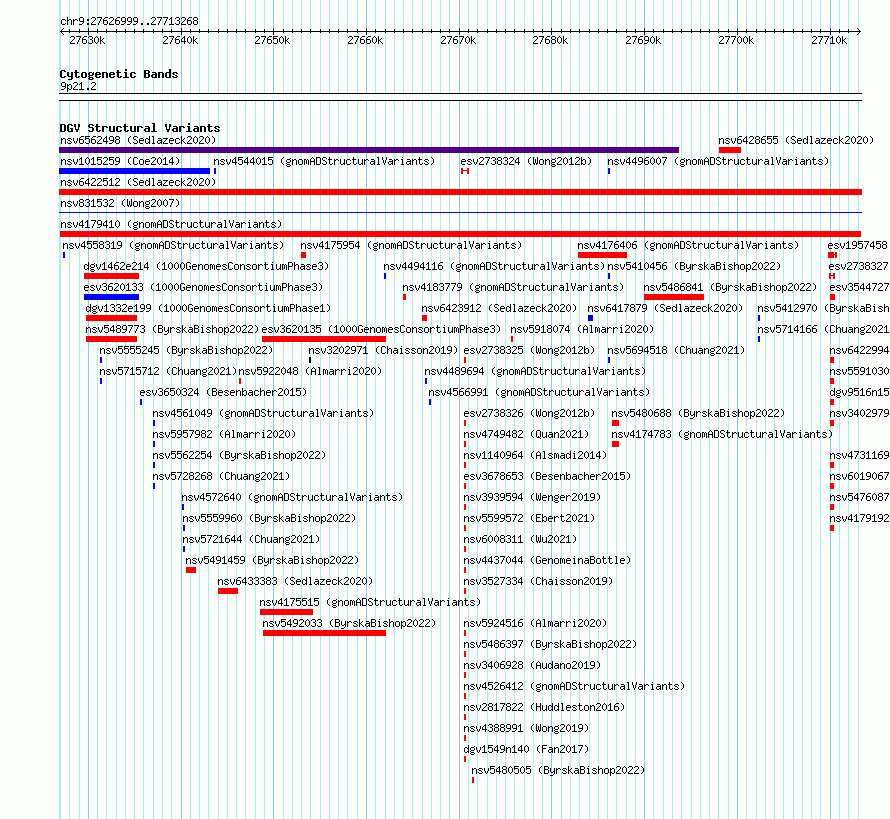The height and width of the screenshot is (819, 890).
Task: Open nsv5728268 (Chuang2021) label
Action: tap(221, 476)
